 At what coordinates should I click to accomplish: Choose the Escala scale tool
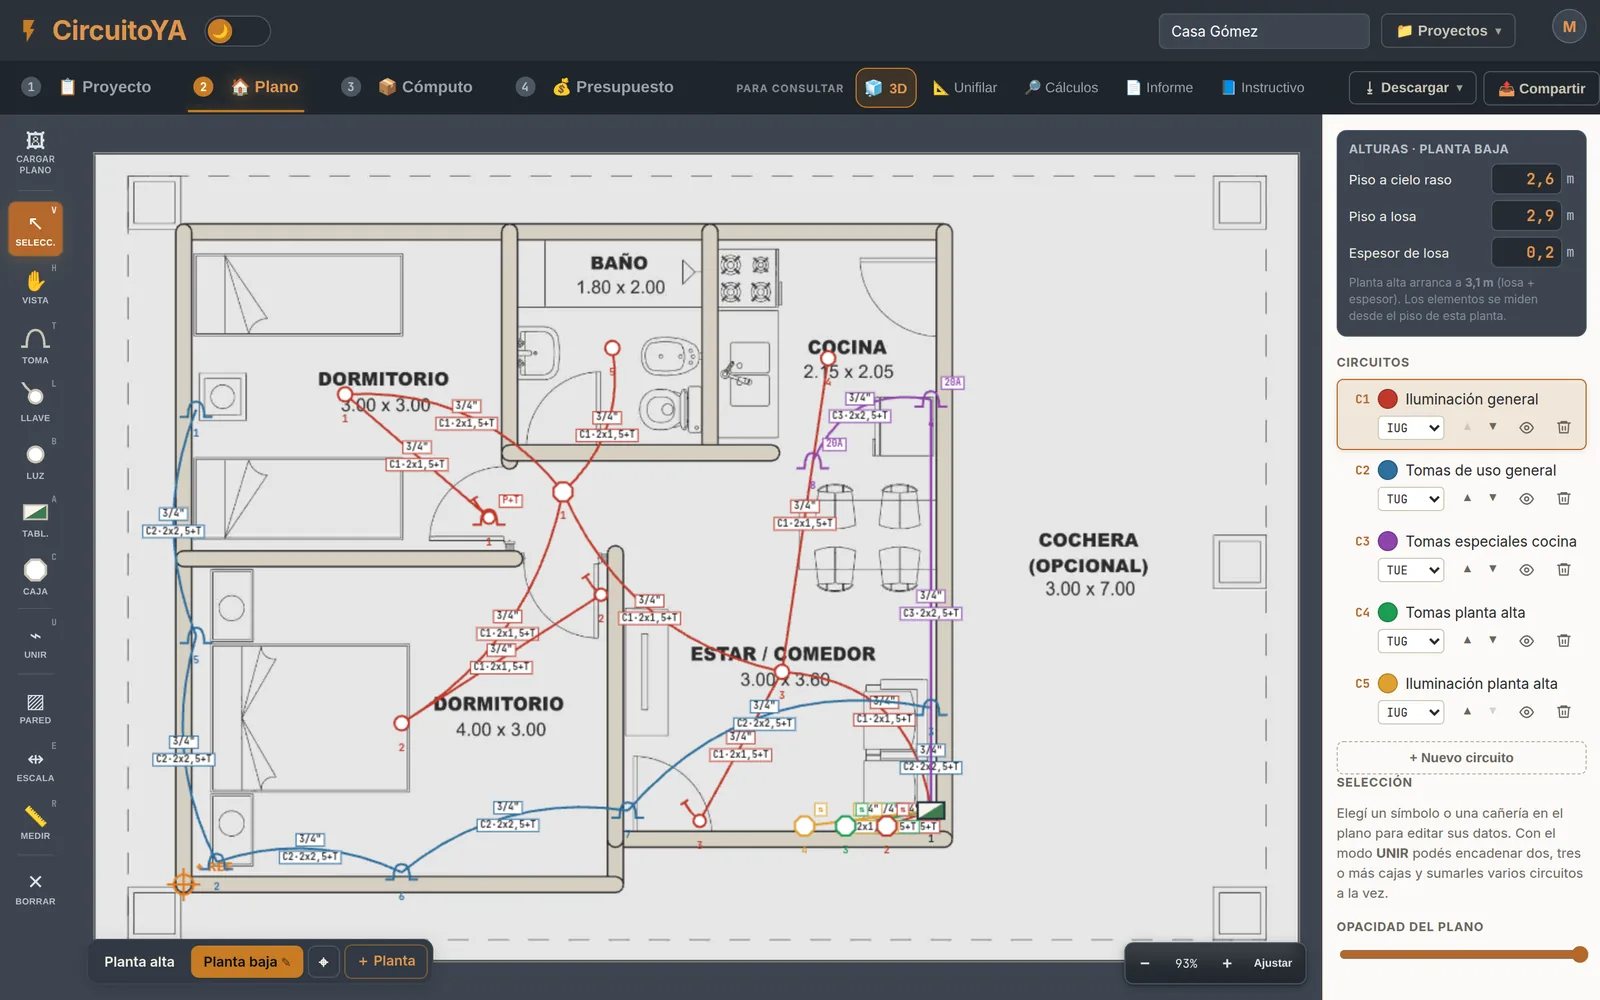click(35, 766)
